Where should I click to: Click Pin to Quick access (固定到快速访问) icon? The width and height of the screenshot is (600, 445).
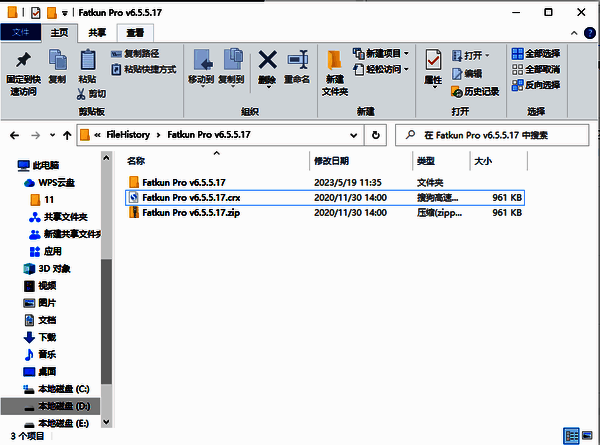pyautogui.click(x=22, y=66)
